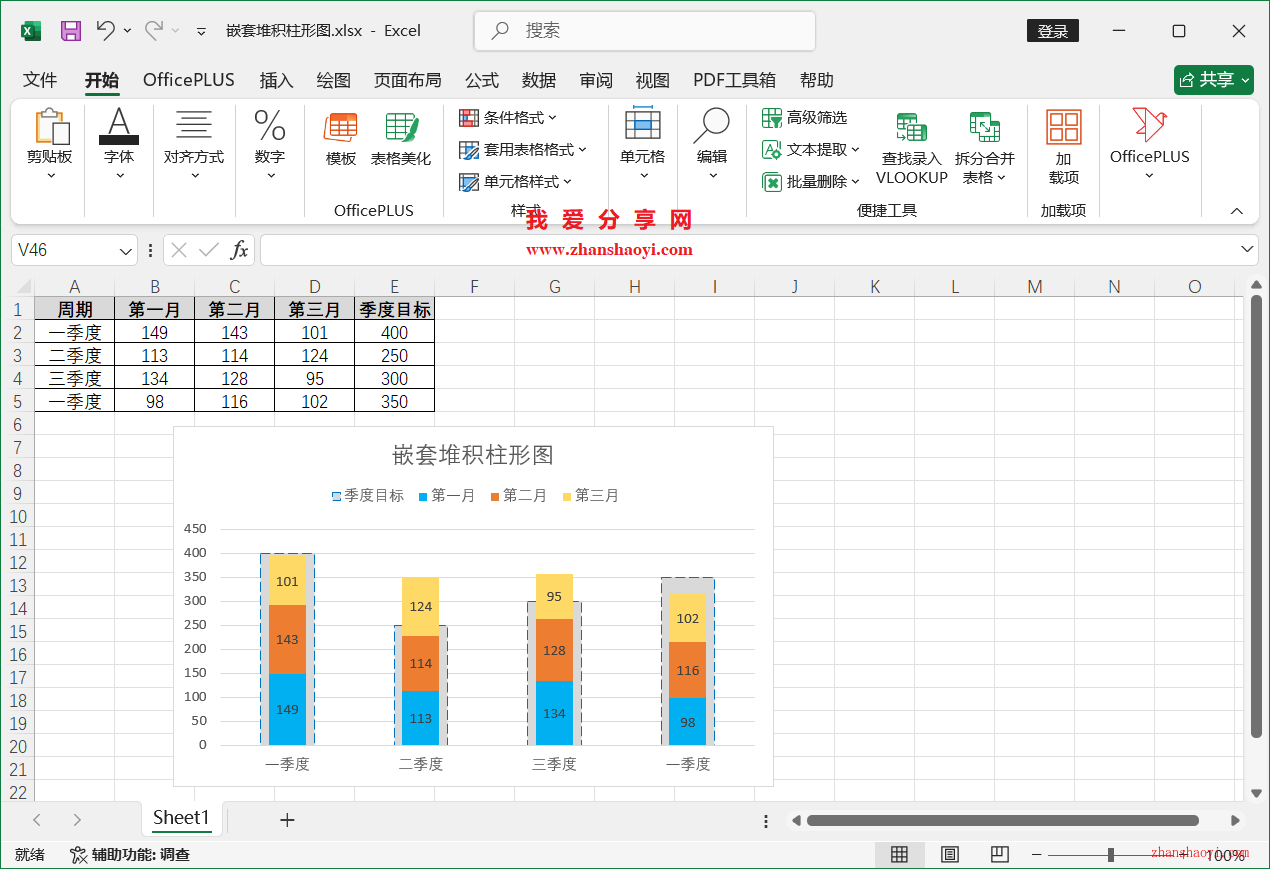Viewport: 1270px width, 869px height.
Task: Collapse the ribbon with the chevron arrow
Action: point(1237,211)
